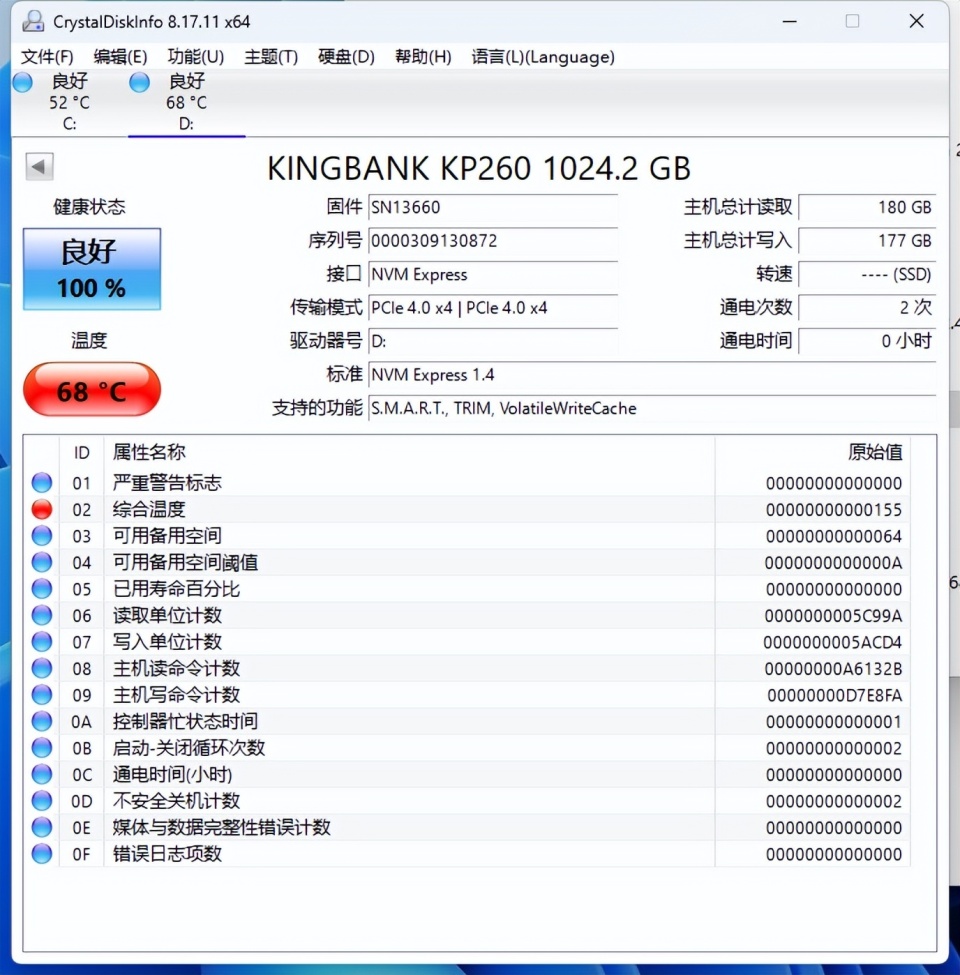The height and width of the screenshot is (975, 960).
Task: Click the blue dot beside 通电时间(小时)
Action: [41, 773]
